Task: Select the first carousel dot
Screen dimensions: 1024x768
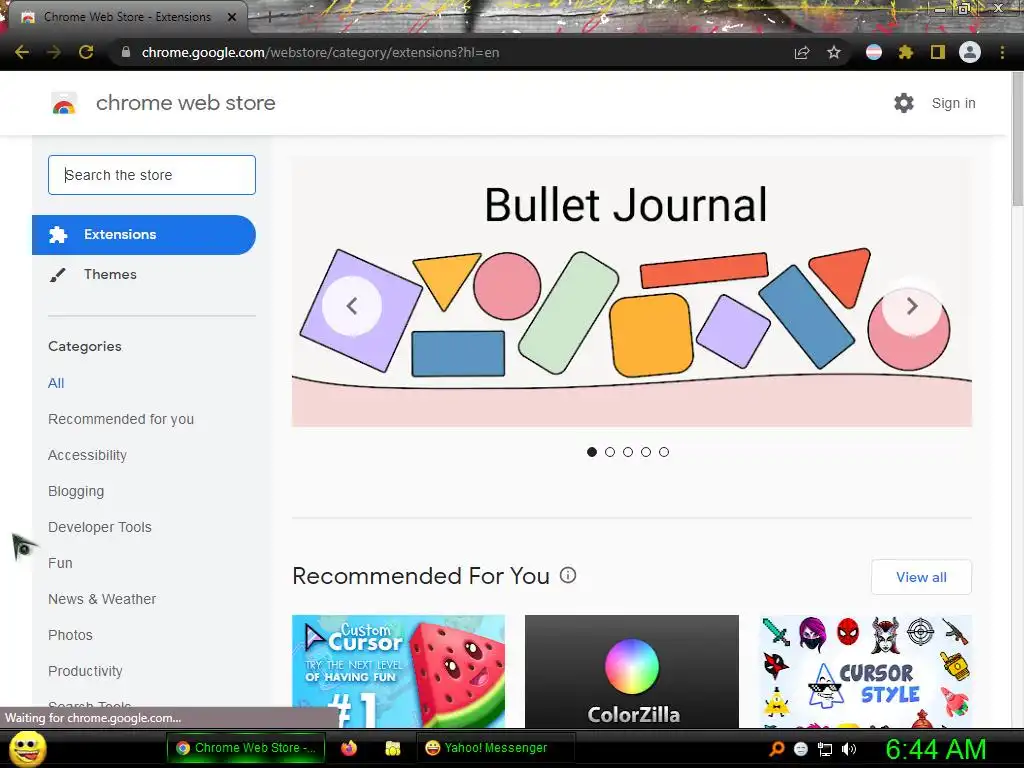Action: coord(592,452)
